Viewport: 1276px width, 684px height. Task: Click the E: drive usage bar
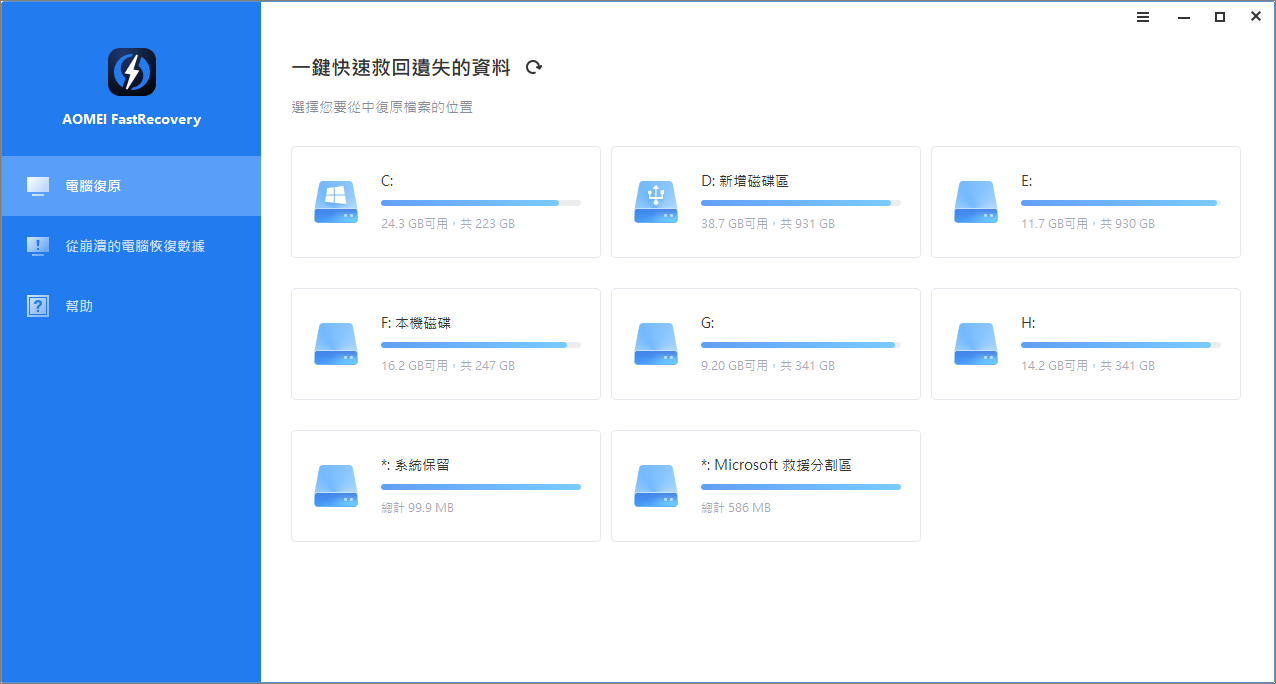pos(1121,203)
